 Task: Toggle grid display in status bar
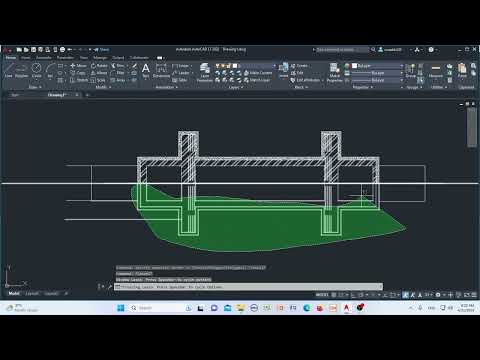(x=334, y=295)
